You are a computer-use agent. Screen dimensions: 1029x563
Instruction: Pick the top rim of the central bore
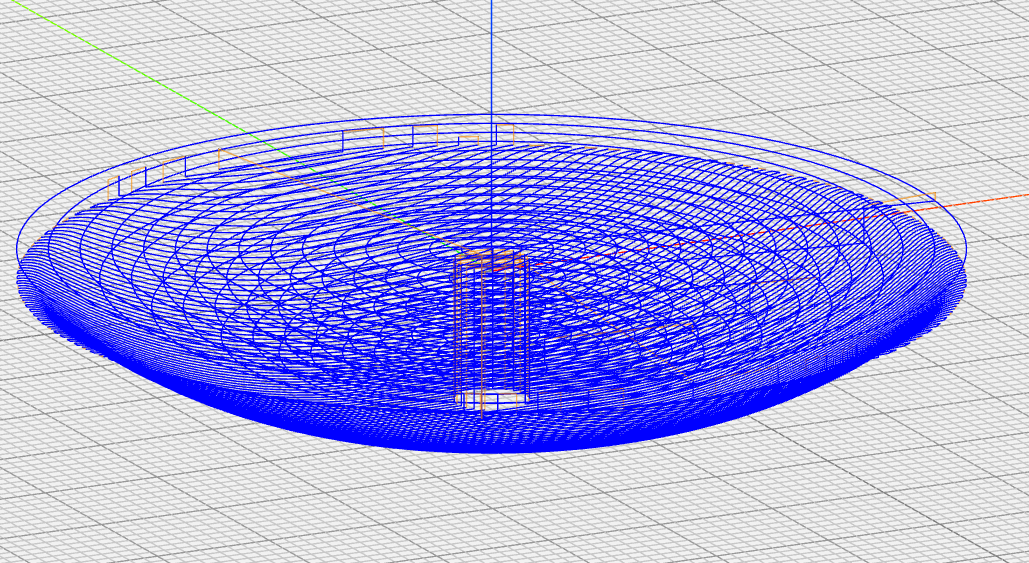[x=491, y=256]
